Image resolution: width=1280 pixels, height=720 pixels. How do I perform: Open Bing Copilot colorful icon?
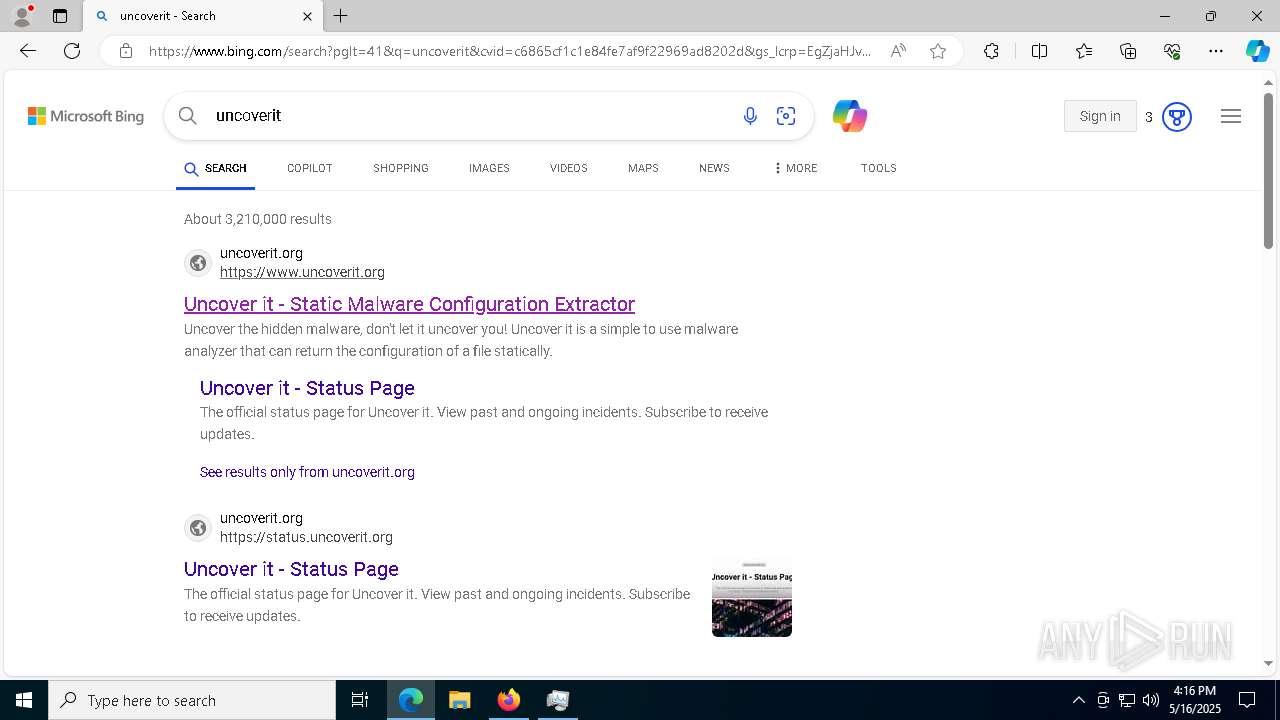[849, 116]
